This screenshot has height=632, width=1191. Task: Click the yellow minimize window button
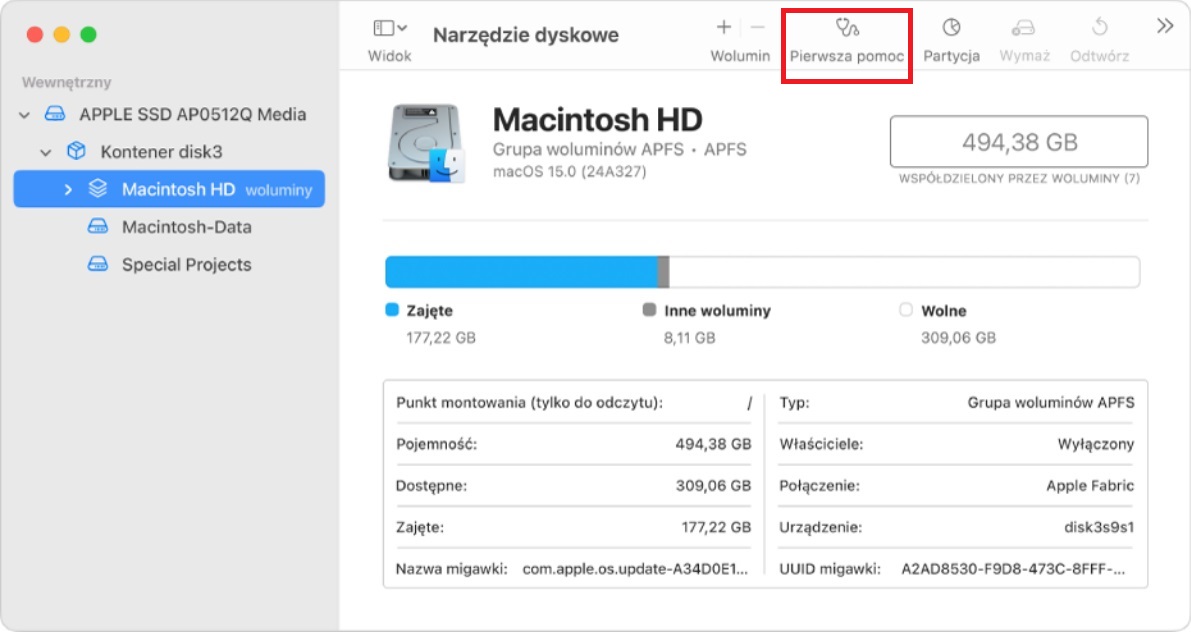point(62,35)
